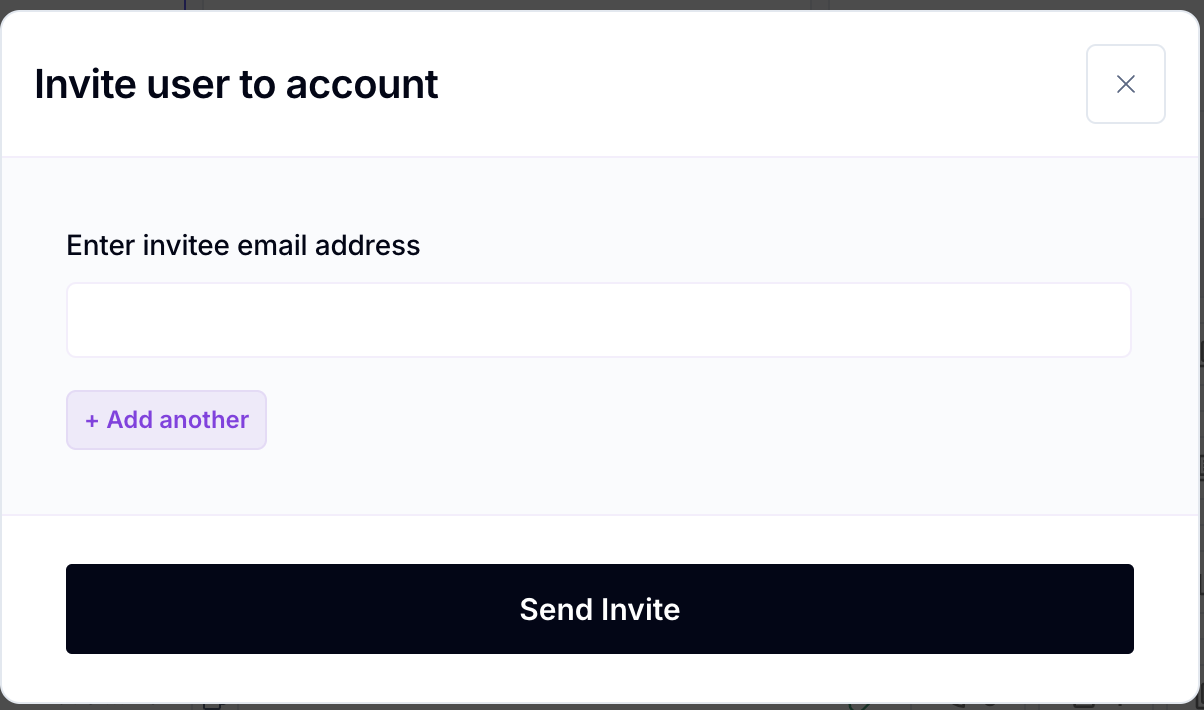
Task: Add another invitee email row
Action: (x=166, y=420)
